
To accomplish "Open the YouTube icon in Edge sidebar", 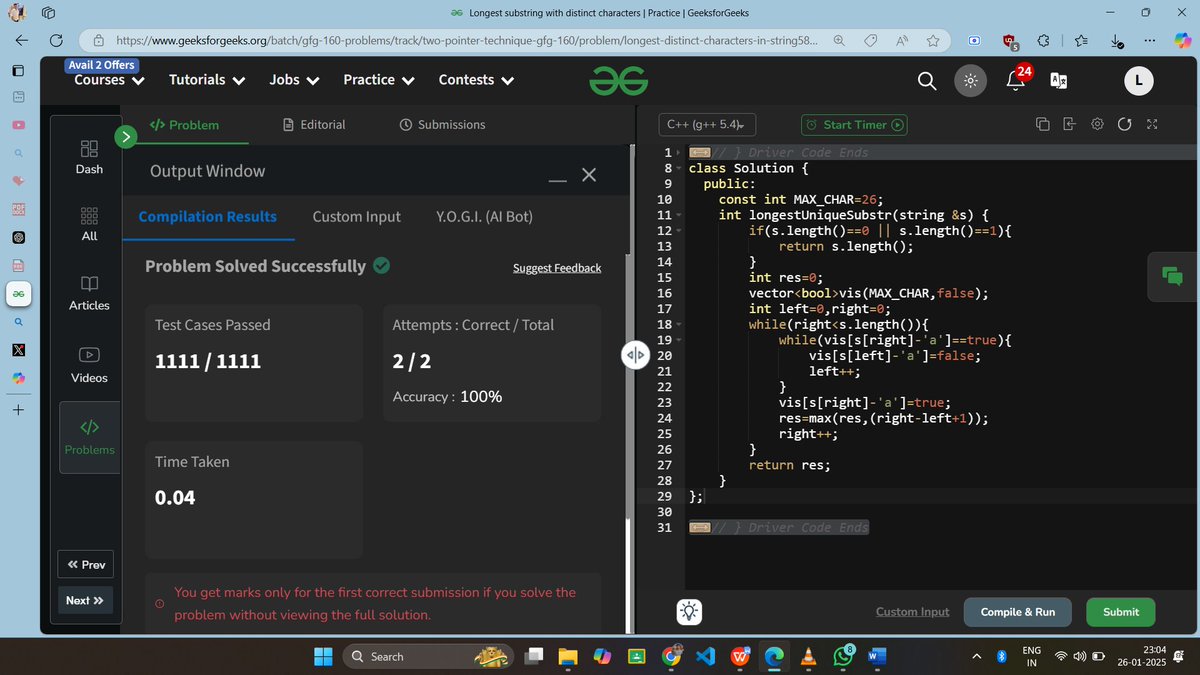I will (18, 125).
